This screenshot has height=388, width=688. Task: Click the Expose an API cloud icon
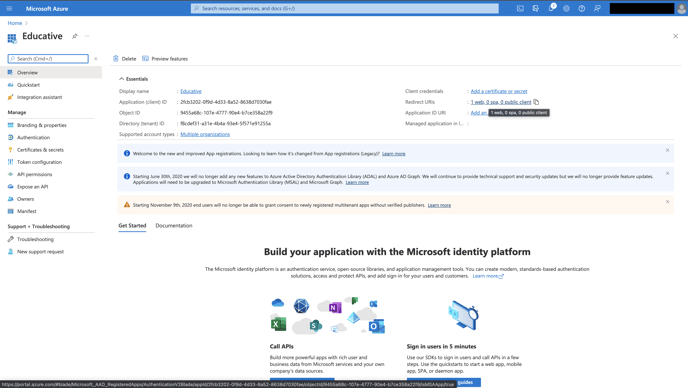click(x=11, y=187)
